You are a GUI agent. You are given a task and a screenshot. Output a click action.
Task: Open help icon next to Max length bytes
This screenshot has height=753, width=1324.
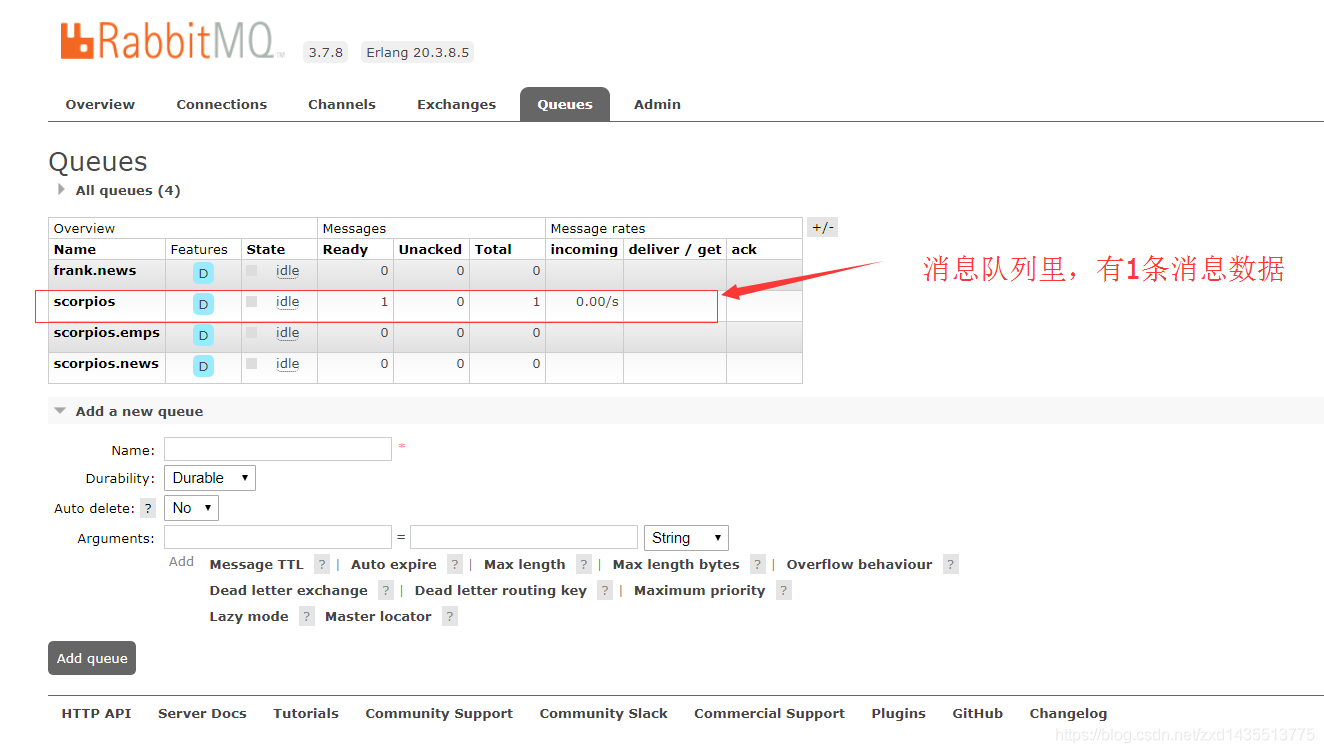pos(758,564)
